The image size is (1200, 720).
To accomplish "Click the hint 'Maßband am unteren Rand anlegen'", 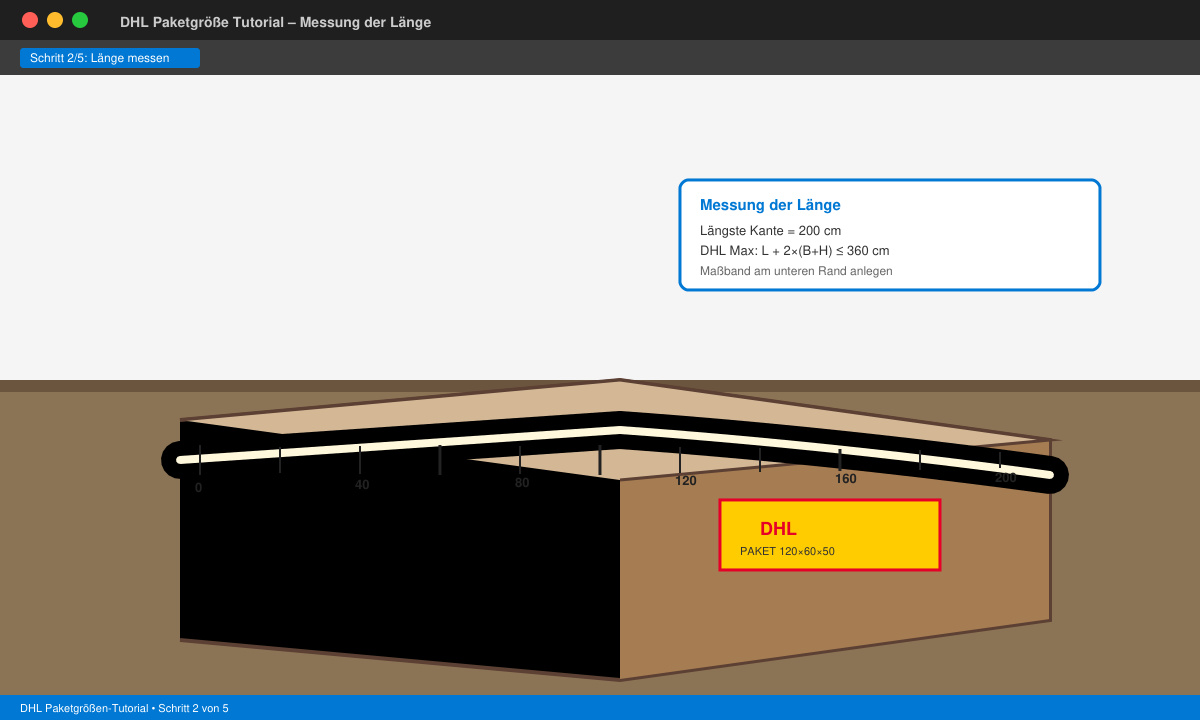I will pyautogui.click(x=796, y=271).
